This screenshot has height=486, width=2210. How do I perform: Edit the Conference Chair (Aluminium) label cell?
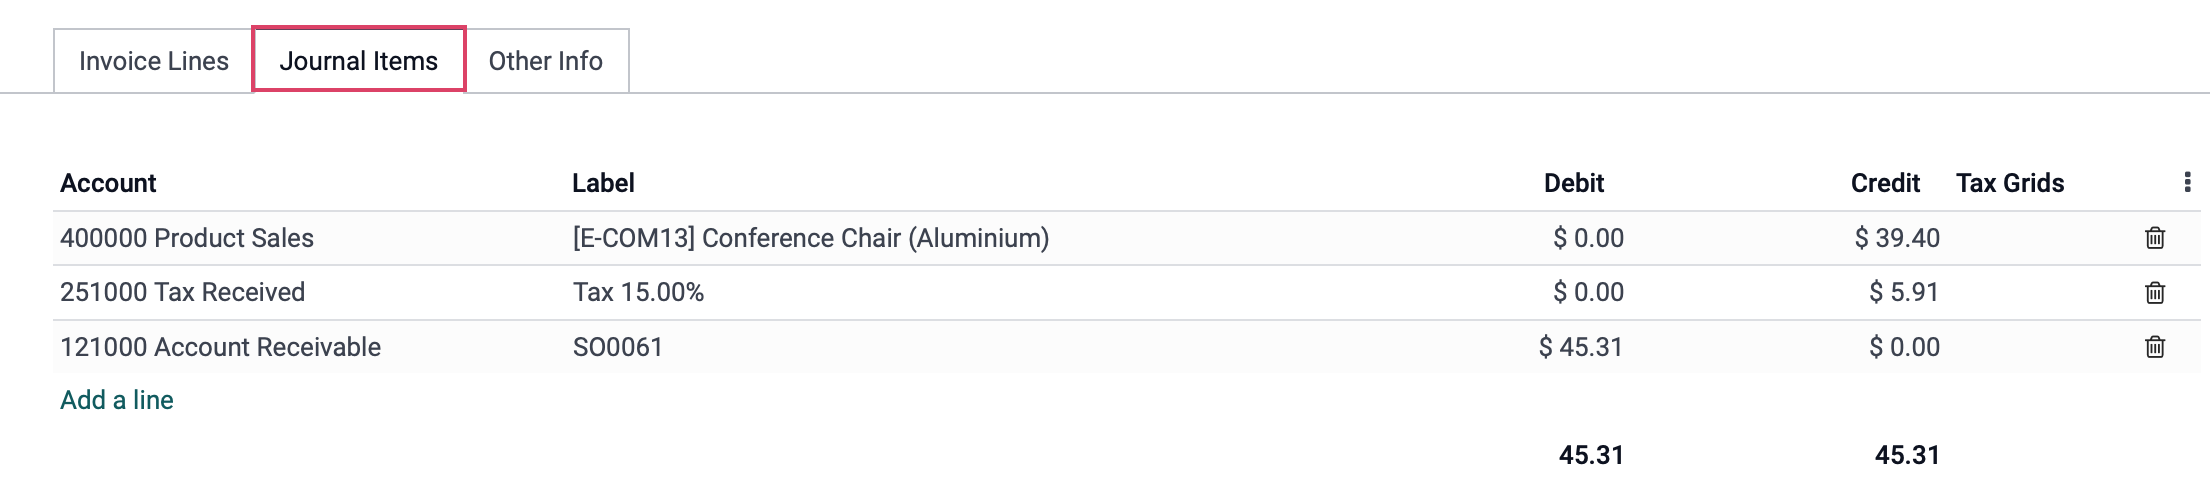point(811,238)
